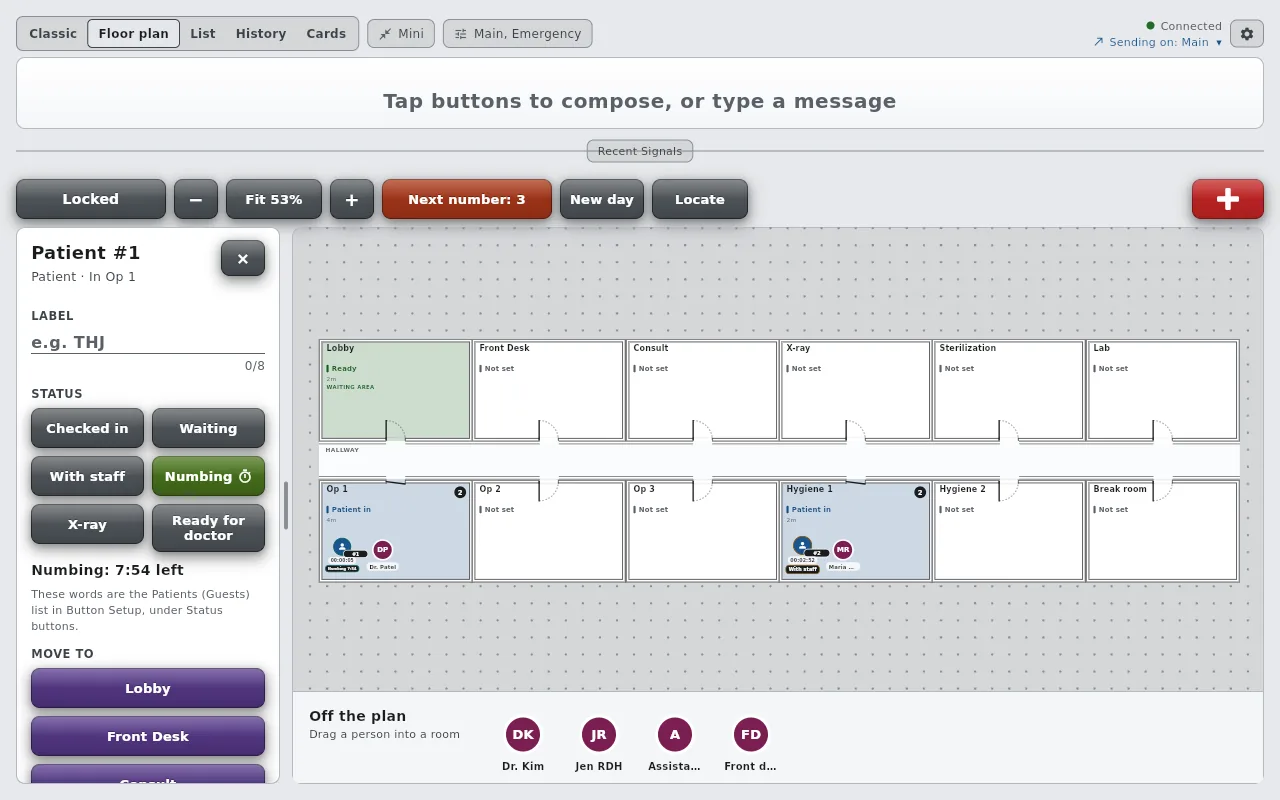The height and width of the screenshot is (800, 1280).
Task: Set patient status to Waiting
Action: click(x=208, y=428)
